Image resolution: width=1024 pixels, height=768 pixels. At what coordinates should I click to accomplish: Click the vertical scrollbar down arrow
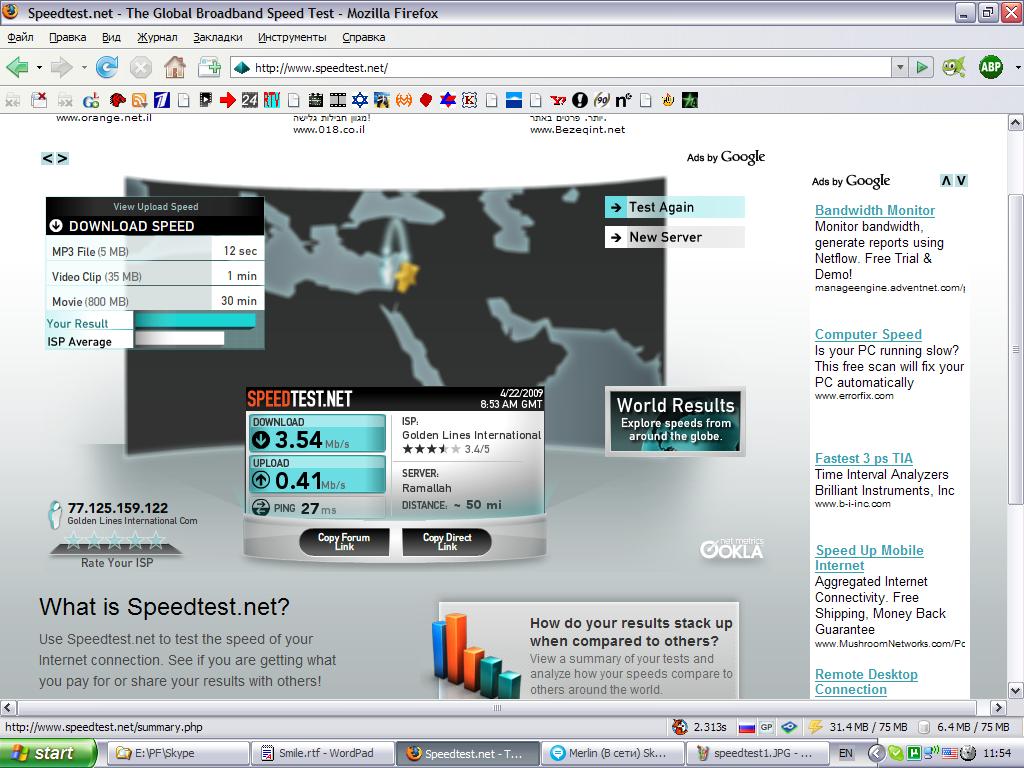pyautogui.click(x=1016, y=690)
